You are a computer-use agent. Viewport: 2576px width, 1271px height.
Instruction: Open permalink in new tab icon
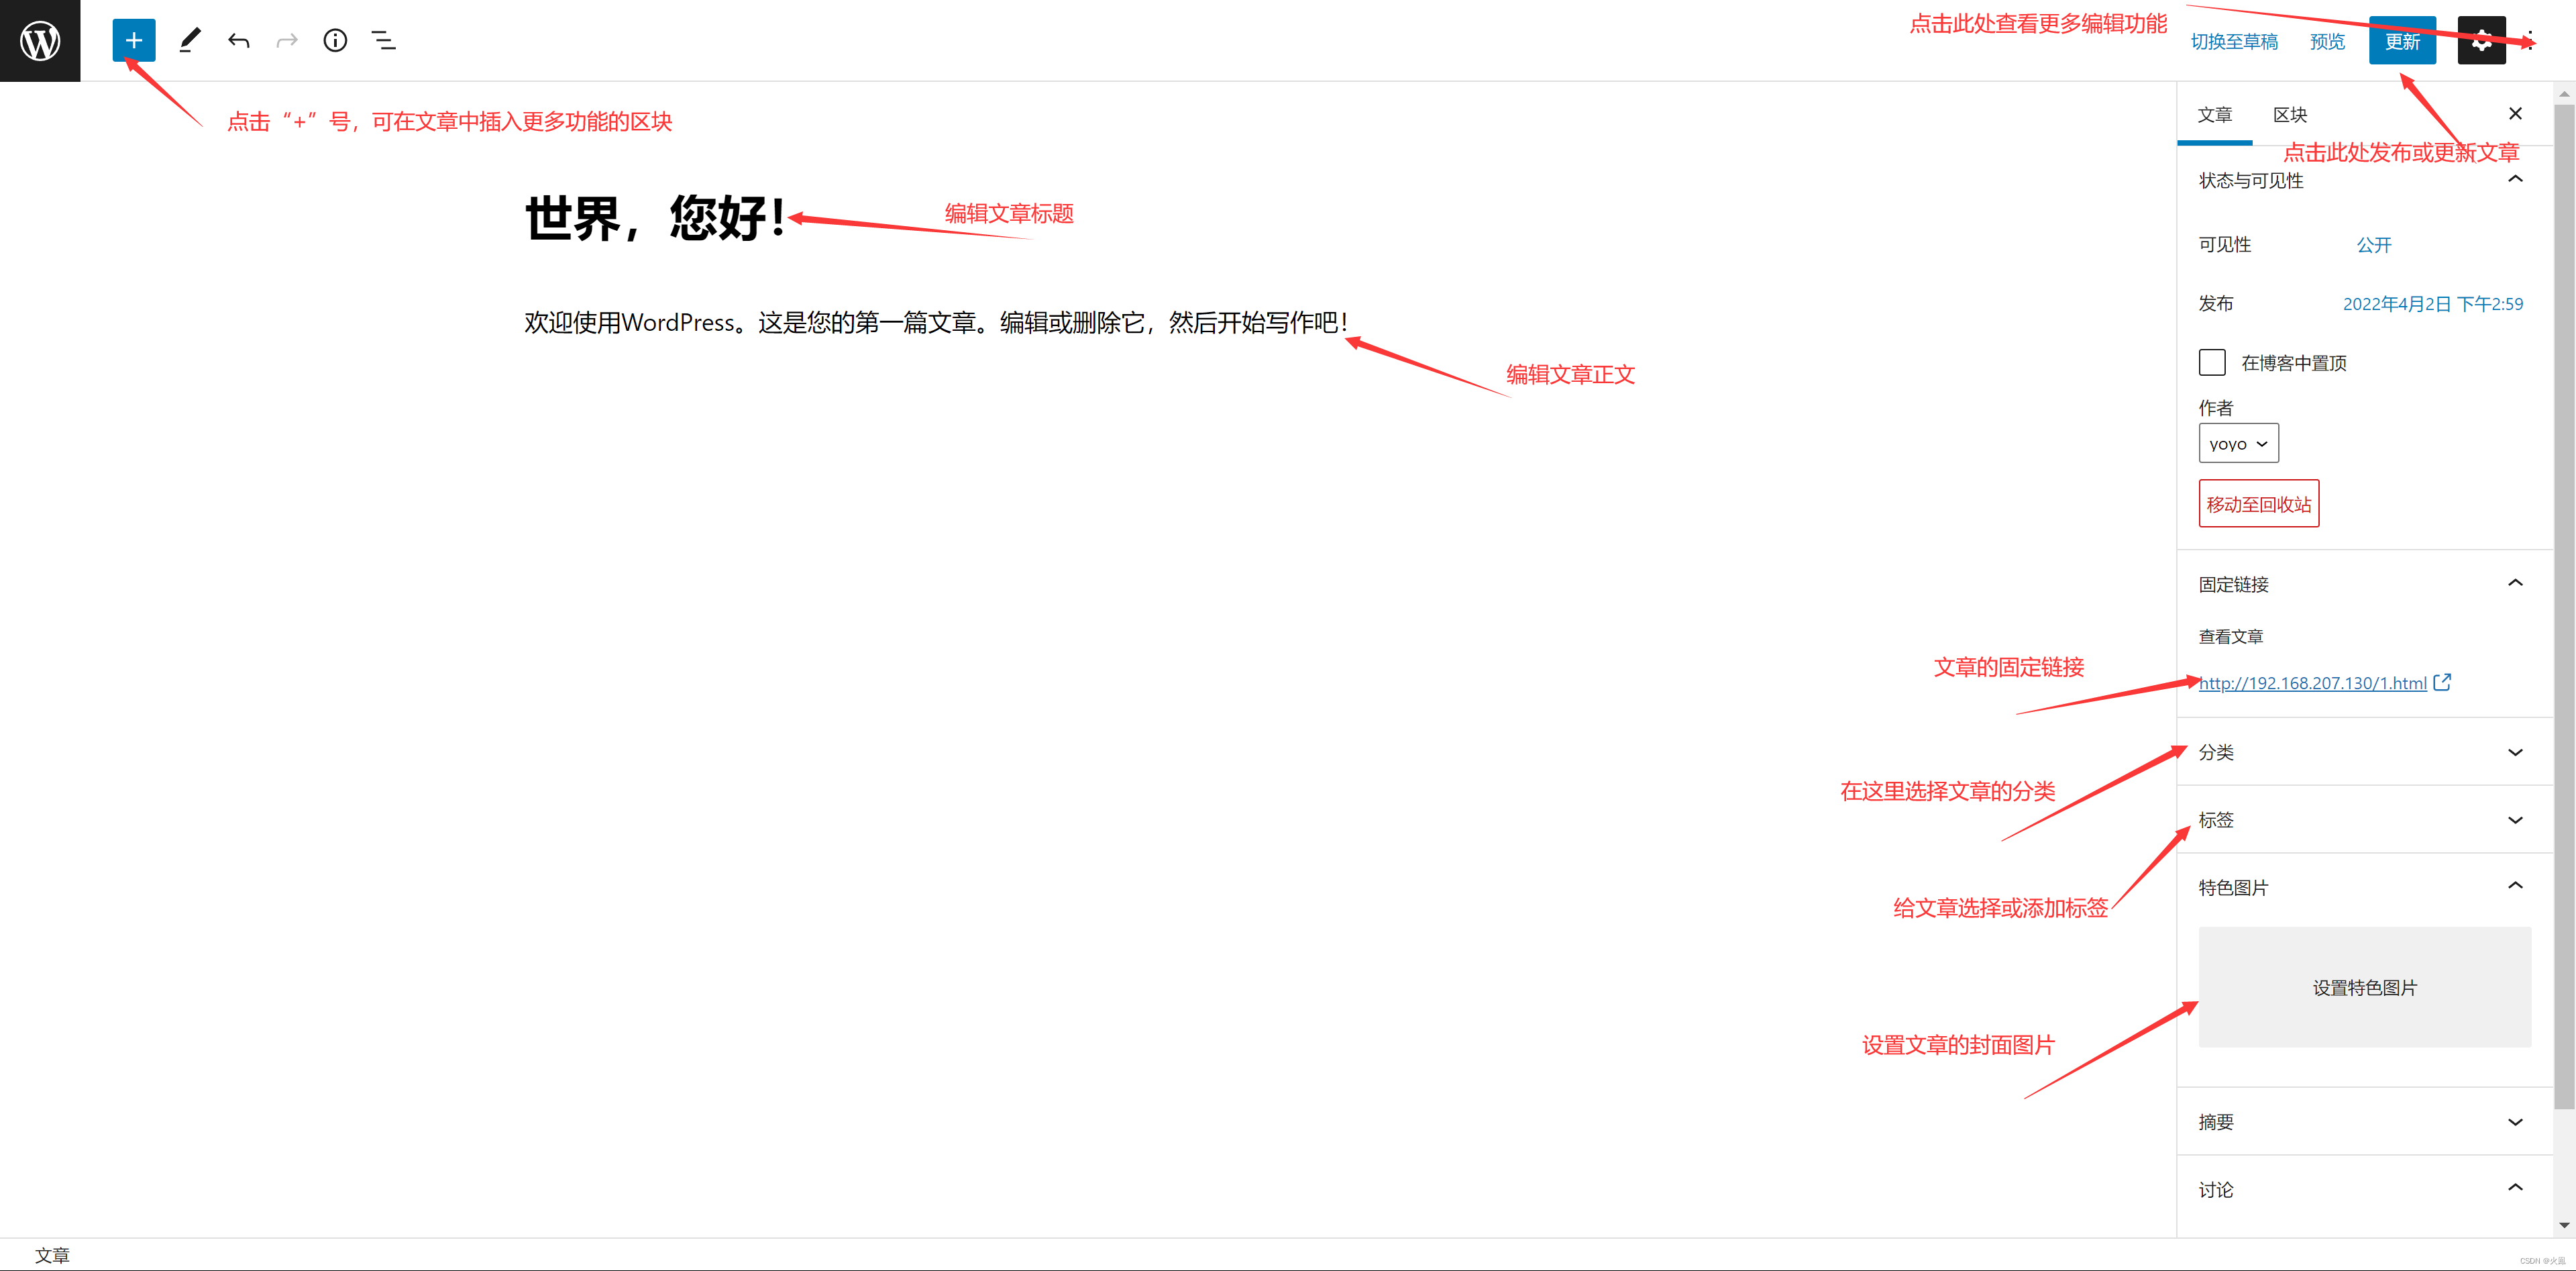coord(2442,682)
